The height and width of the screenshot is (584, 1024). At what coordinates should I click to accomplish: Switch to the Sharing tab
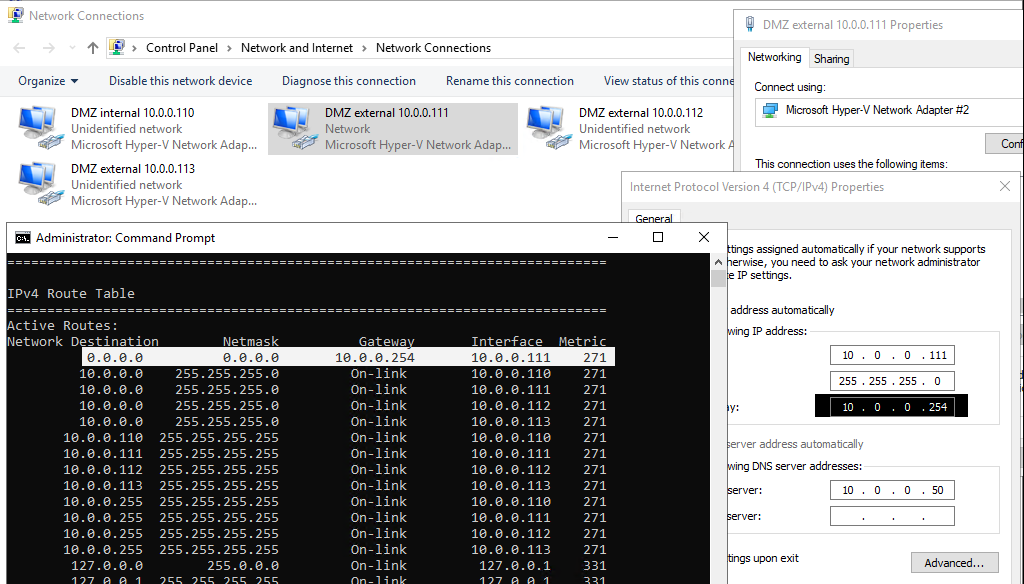point(831,59)
